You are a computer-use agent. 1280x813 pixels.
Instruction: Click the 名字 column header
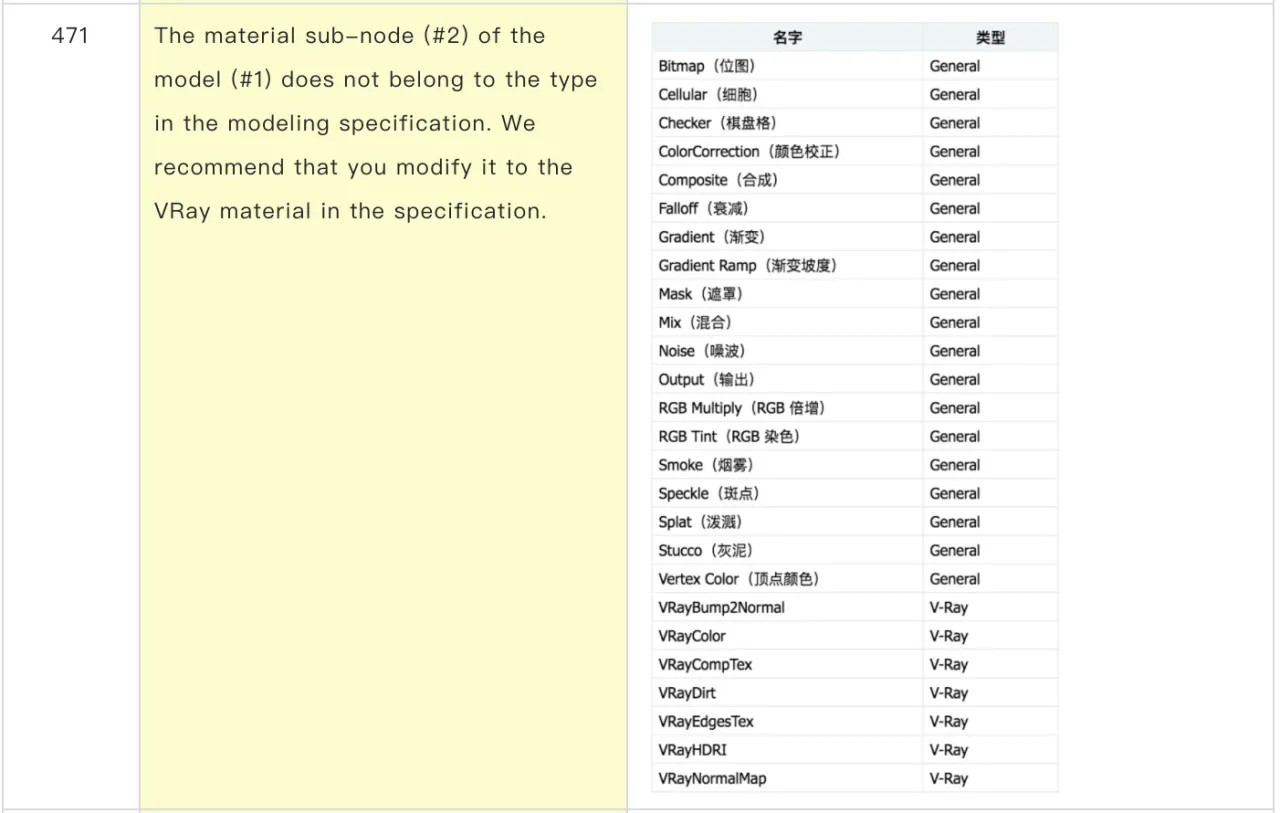tap(786, 37)
